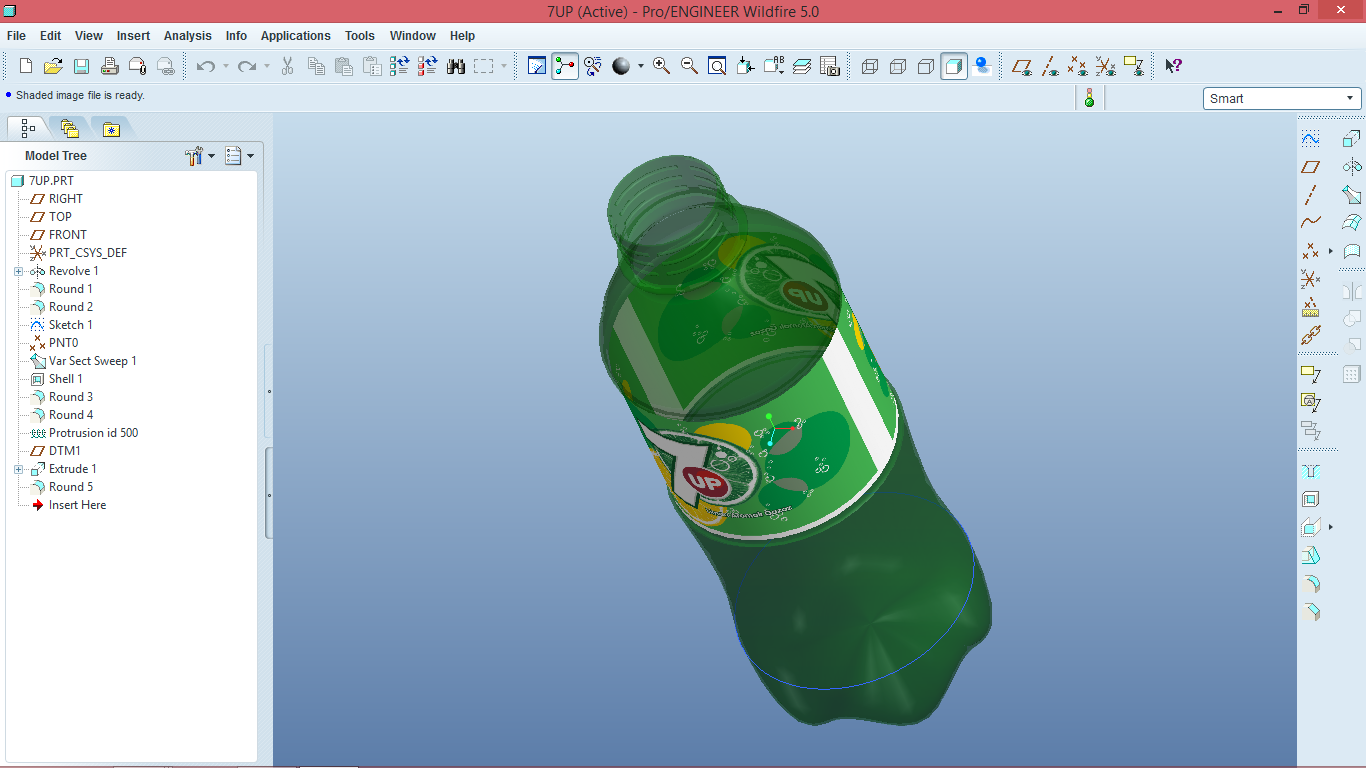Click the Zoom Out magnifier icon
Screen dimensions: 1366x768
(x=689, y=66)
